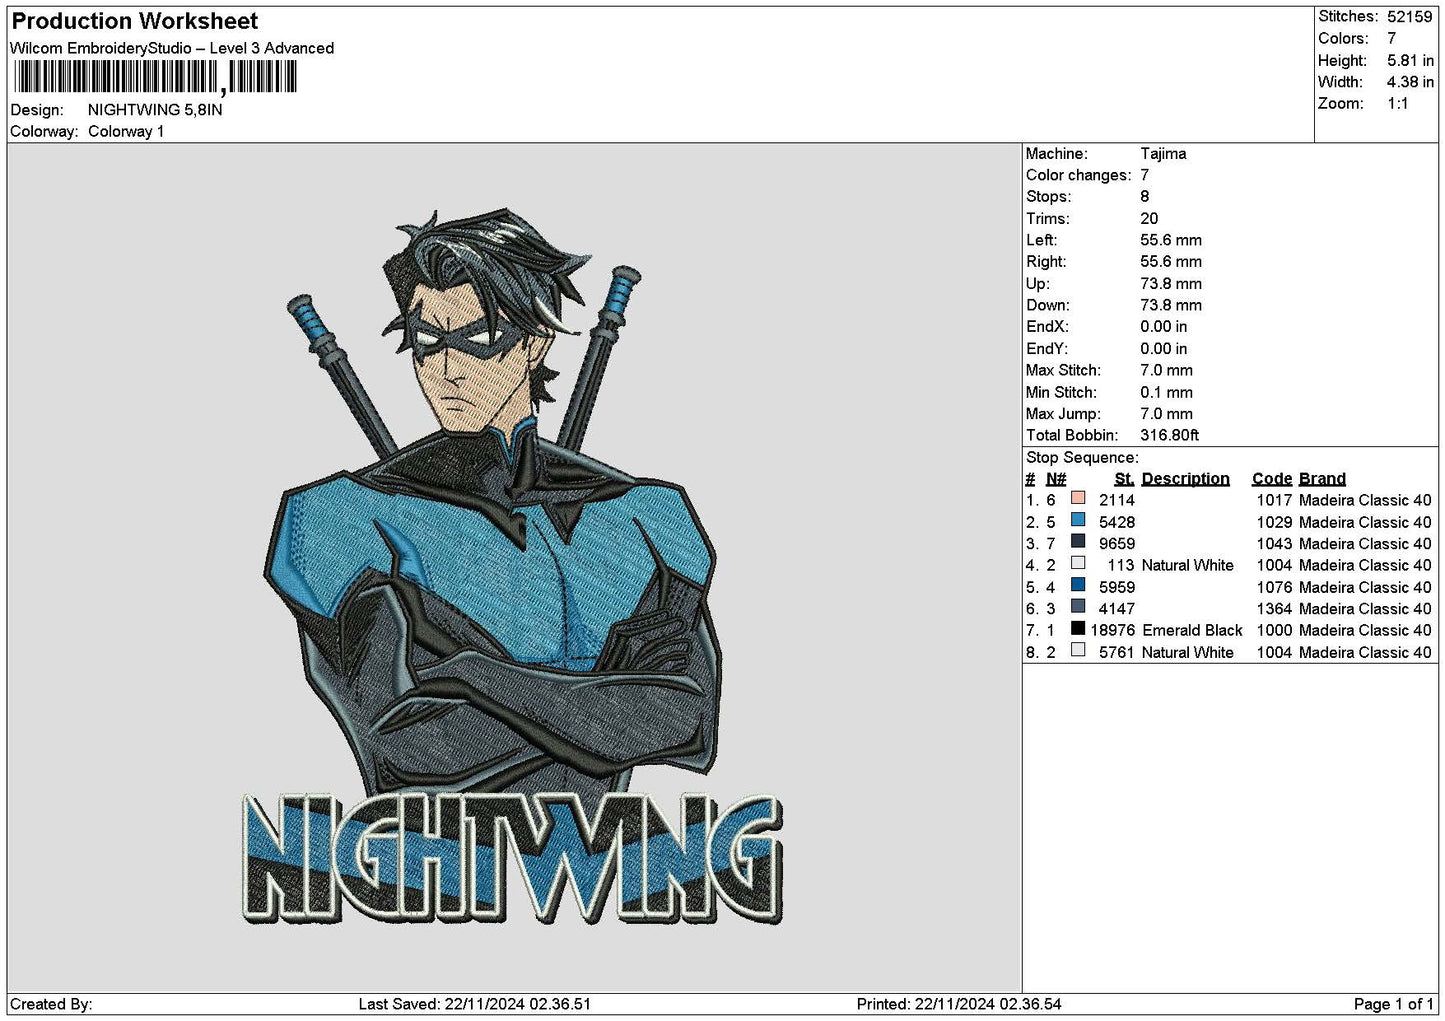Select stitch count '18976' in stop 7
Screen dimensions: 1445x1021
[x=1113, y=631]
